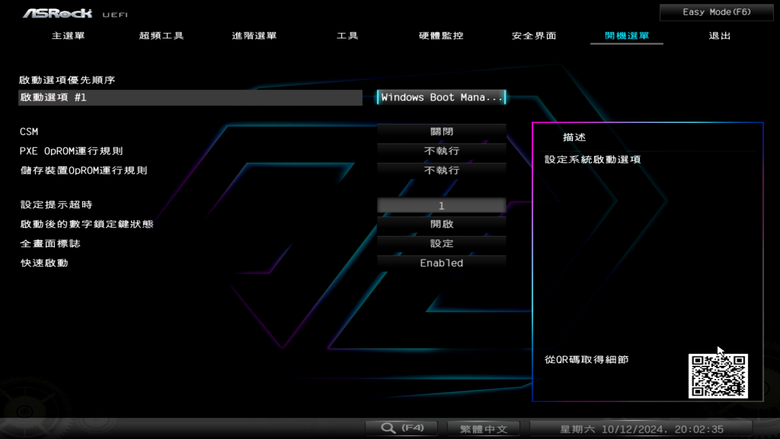Screen dimensions: 780x439
Task: Open the 硬體監控 tab
Action: pos(441,36)
